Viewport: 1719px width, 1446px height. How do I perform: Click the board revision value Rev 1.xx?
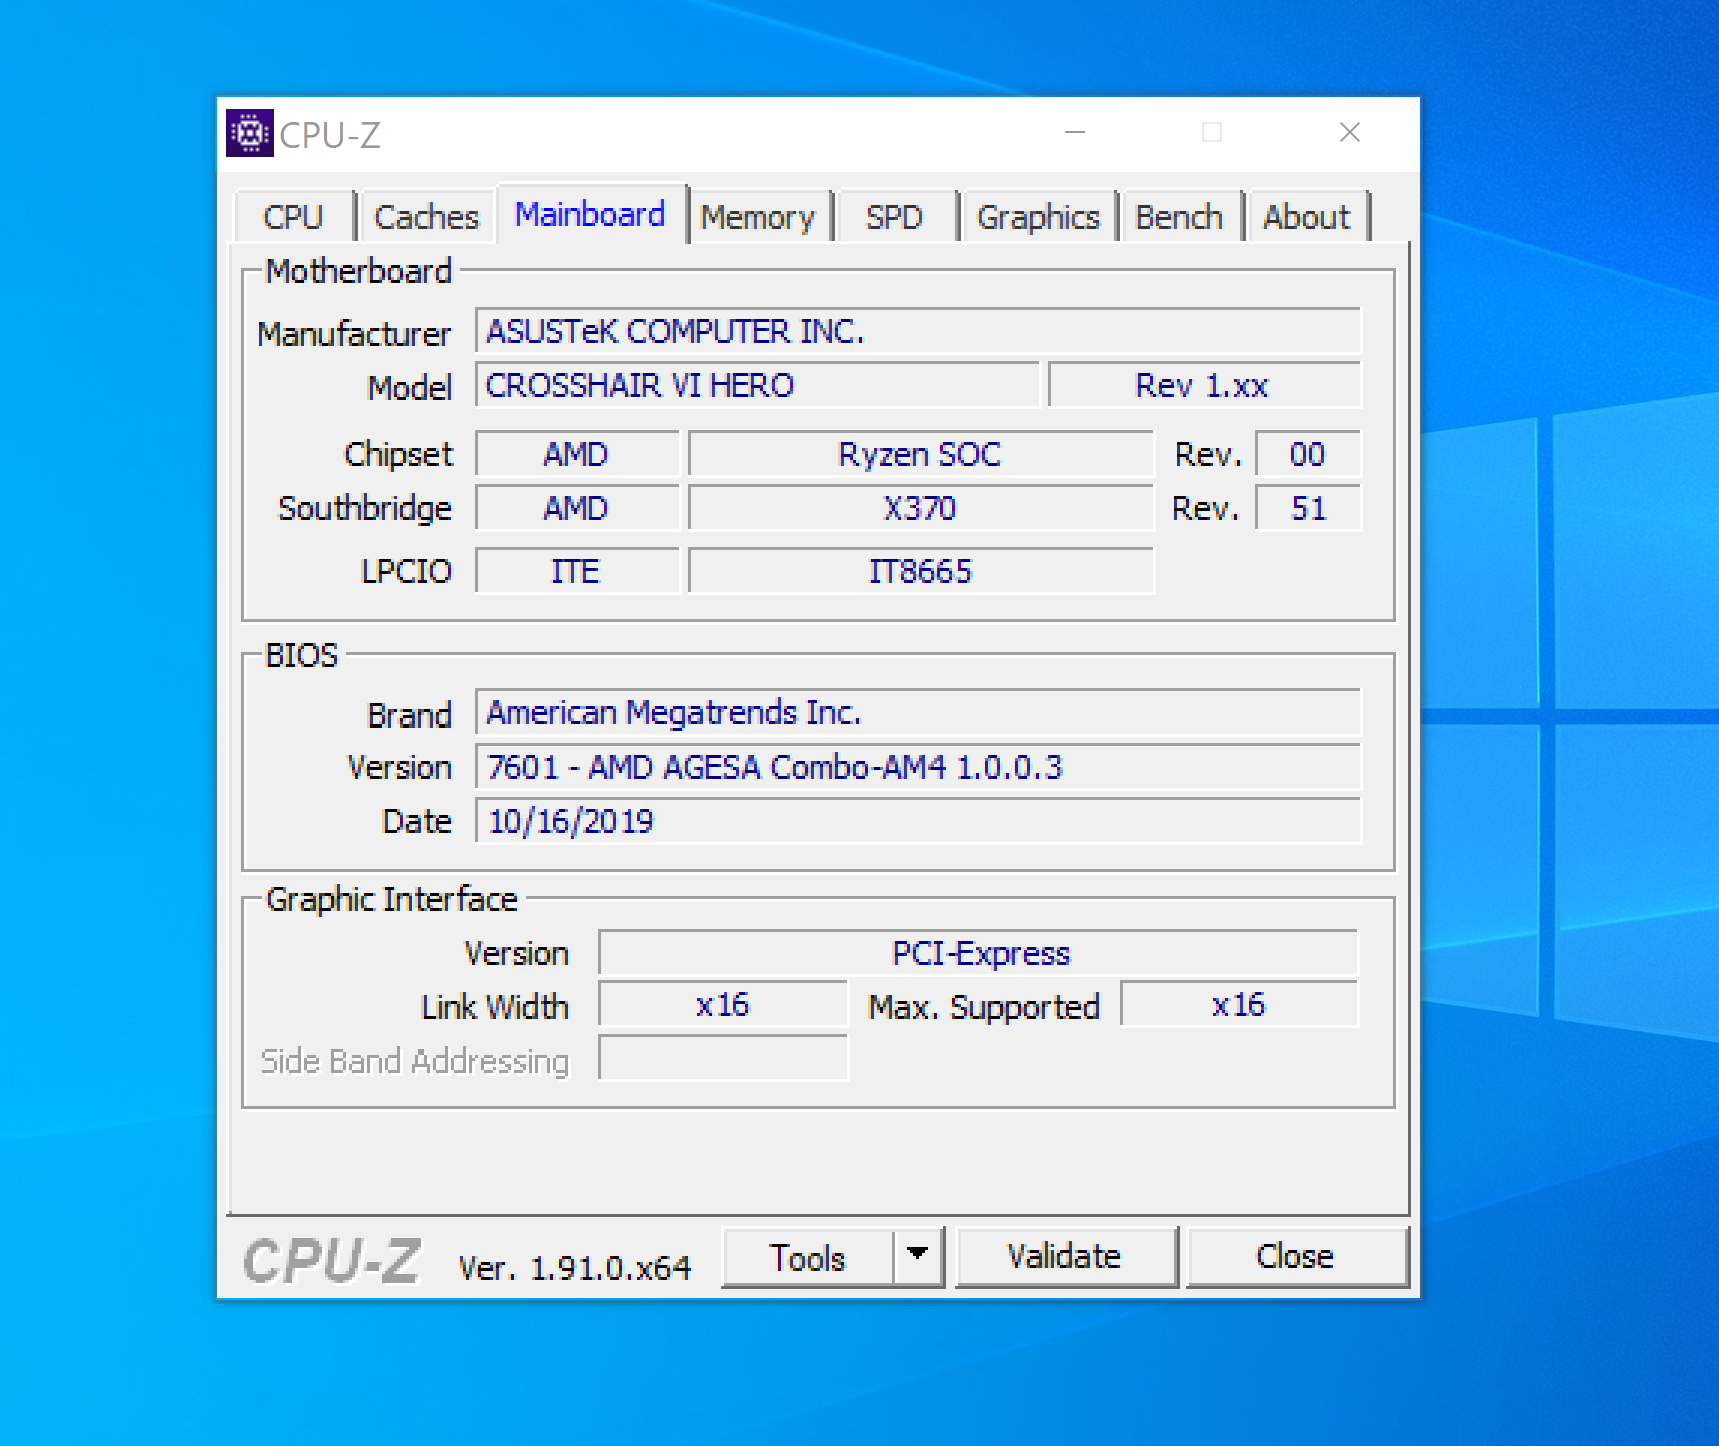point(1204,385)
